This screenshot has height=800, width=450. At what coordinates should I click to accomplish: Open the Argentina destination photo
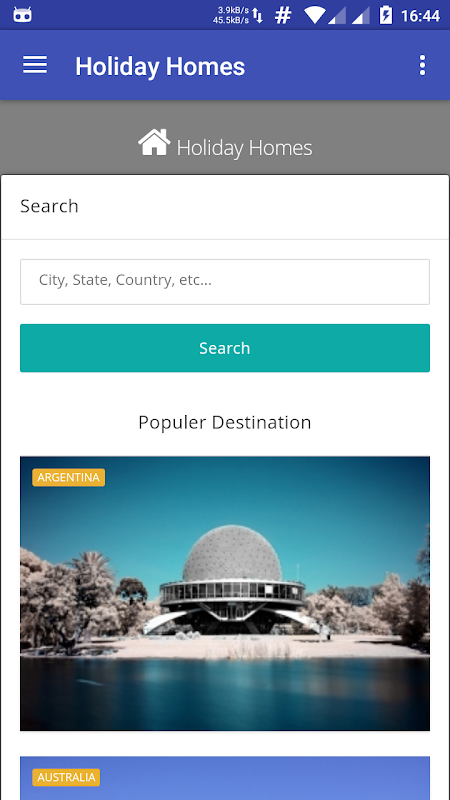point(225,593)
